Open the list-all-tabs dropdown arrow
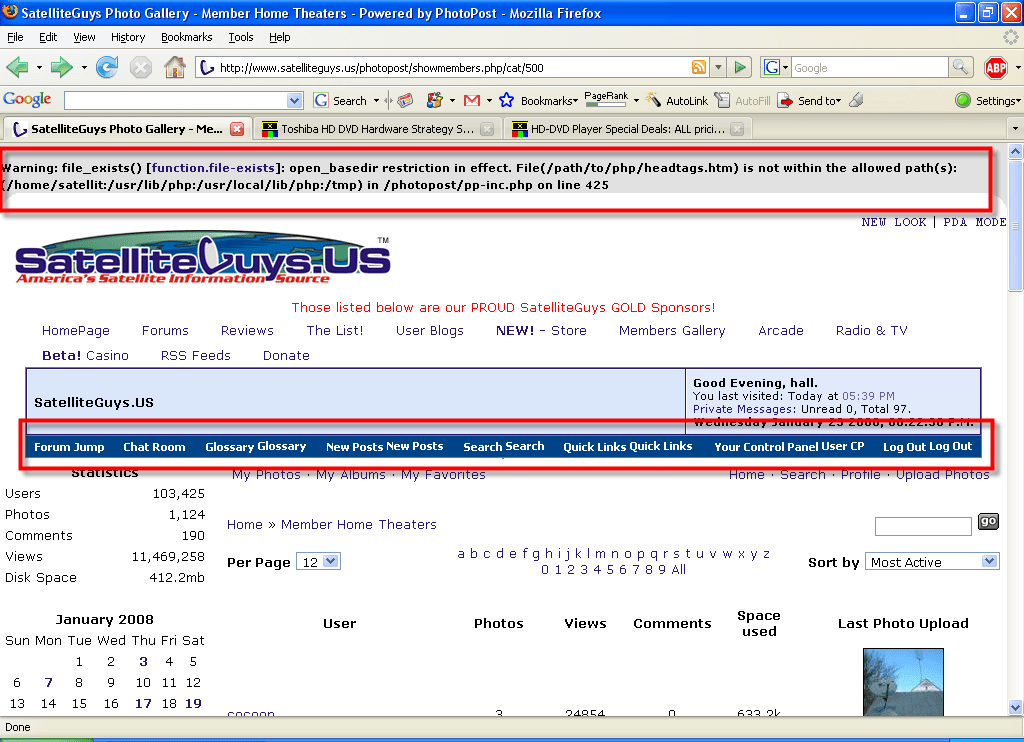 pyautogui.click(x=1015, y=129)
